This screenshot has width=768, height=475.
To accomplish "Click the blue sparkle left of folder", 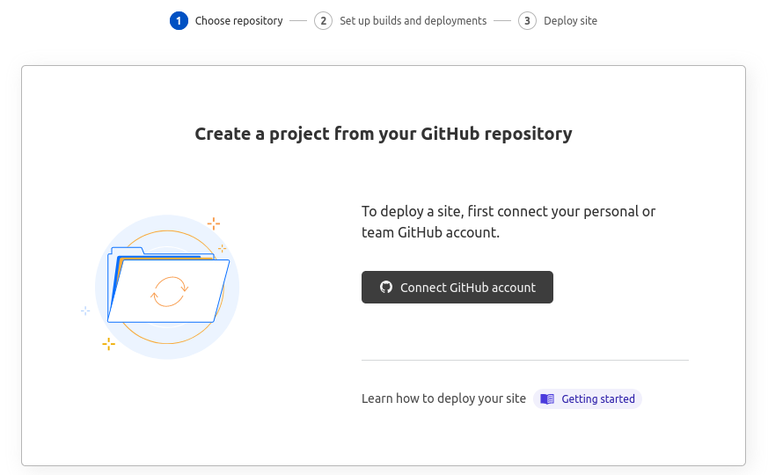I will tap(86, 311).
